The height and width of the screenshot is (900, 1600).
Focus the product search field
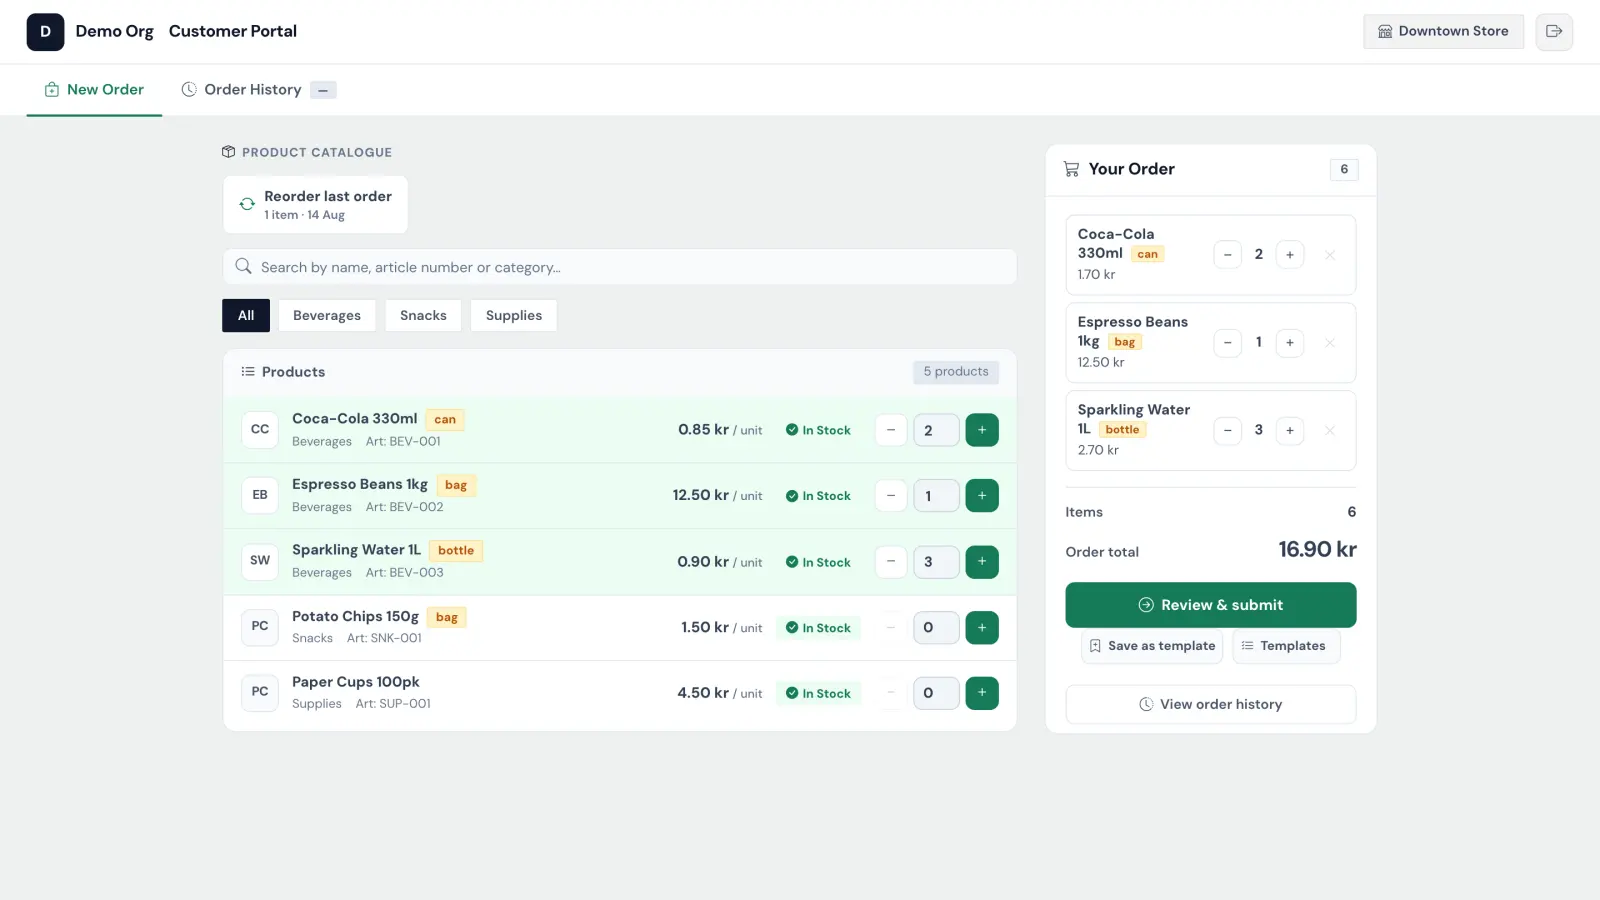point(620,267)
